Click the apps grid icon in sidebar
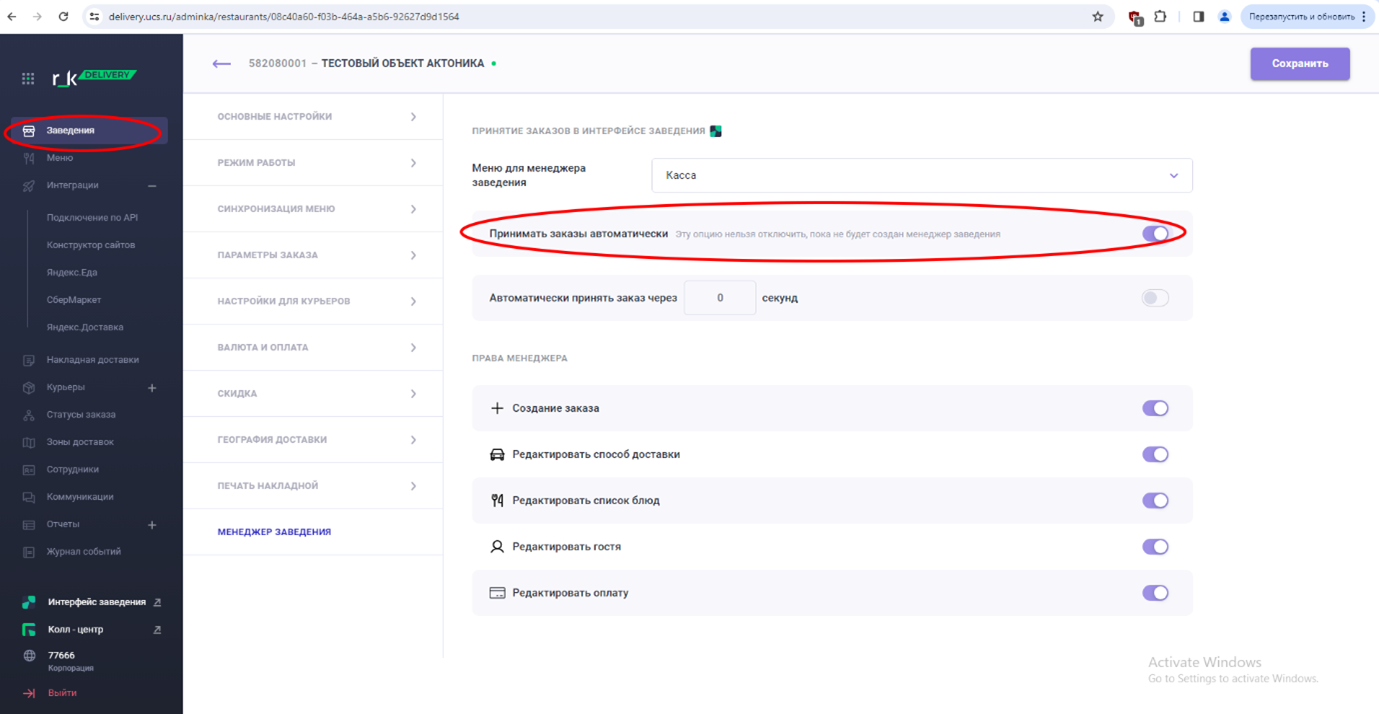 point(28,78)
